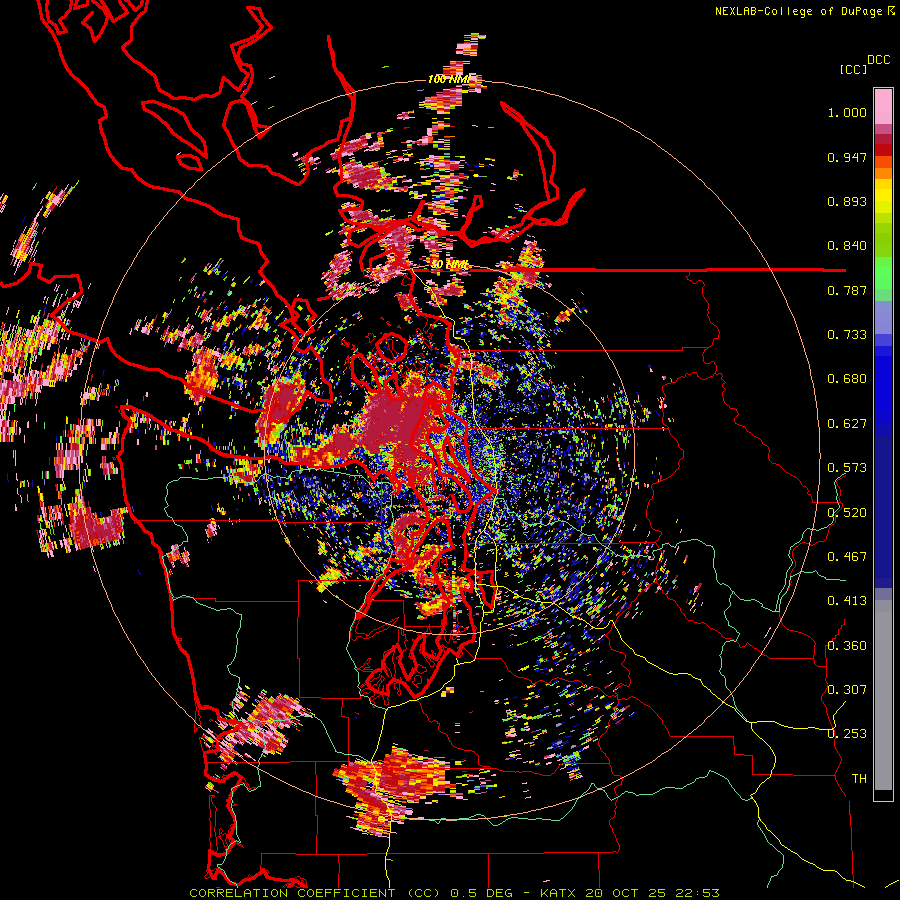Screen dimensions: 900x900
Task: Click the DCC label above the color bar
Action: pyautogui.click(x=878, y=60)
